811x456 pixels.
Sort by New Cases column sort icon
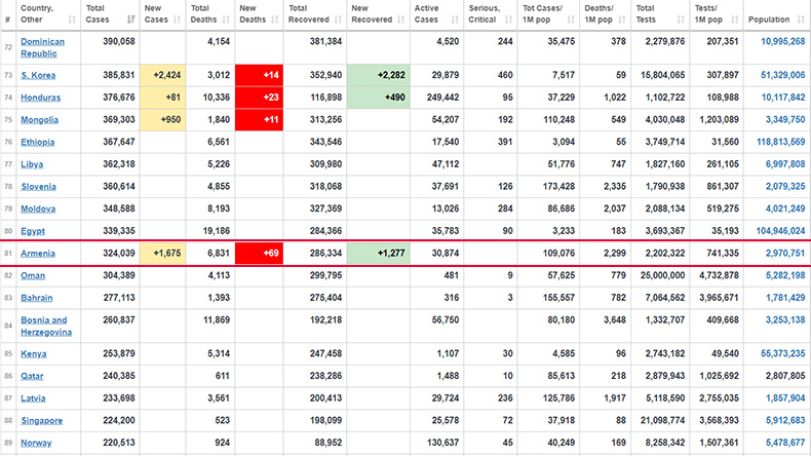[x=177, y=20]
